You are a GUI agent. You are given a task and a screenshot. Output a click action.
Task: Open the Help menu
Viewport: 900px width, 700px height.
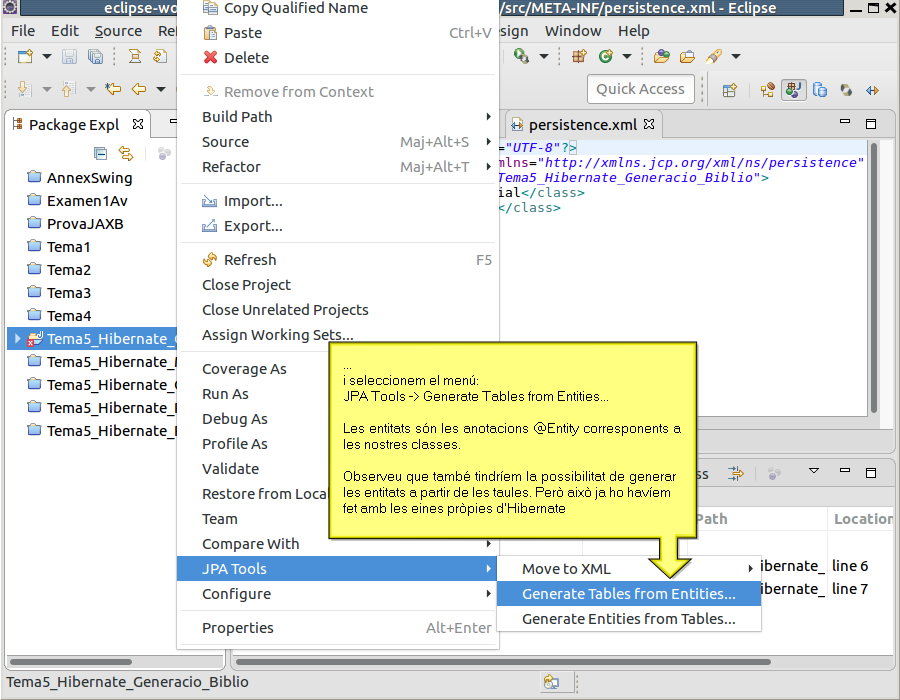pyautogui.click(x=634, y=31)
